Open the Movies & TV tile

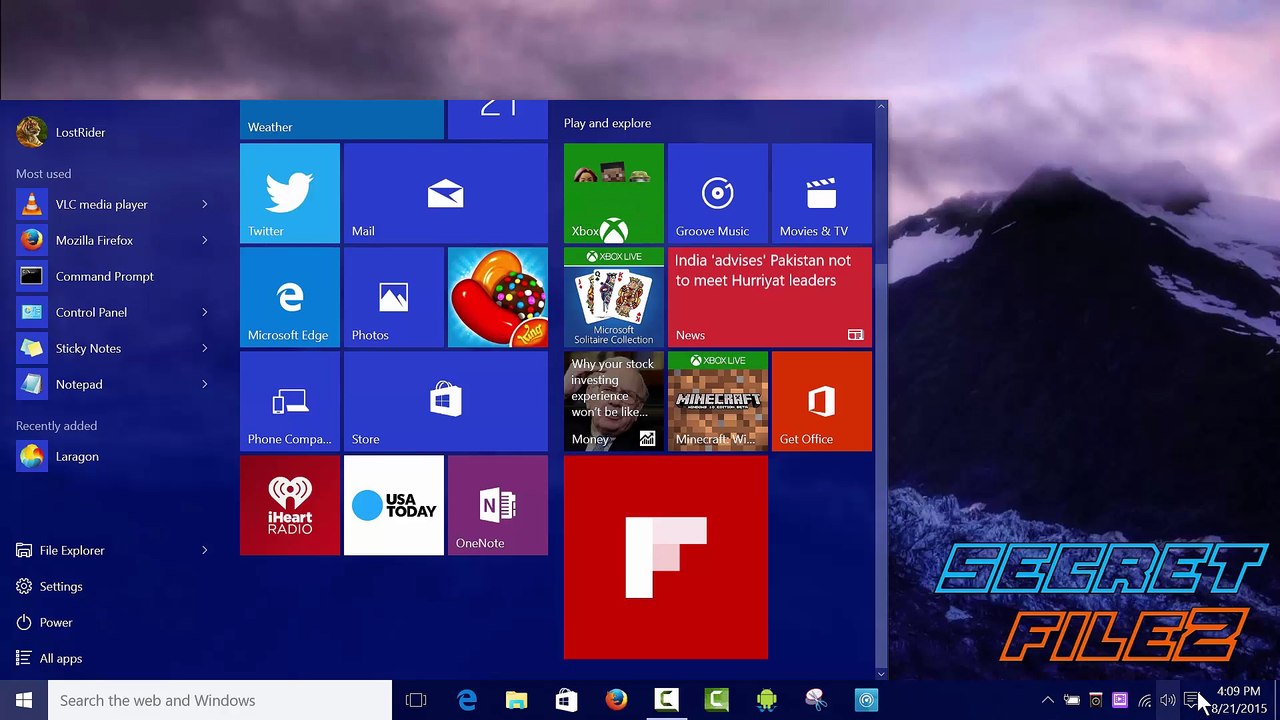click(822, 193)
